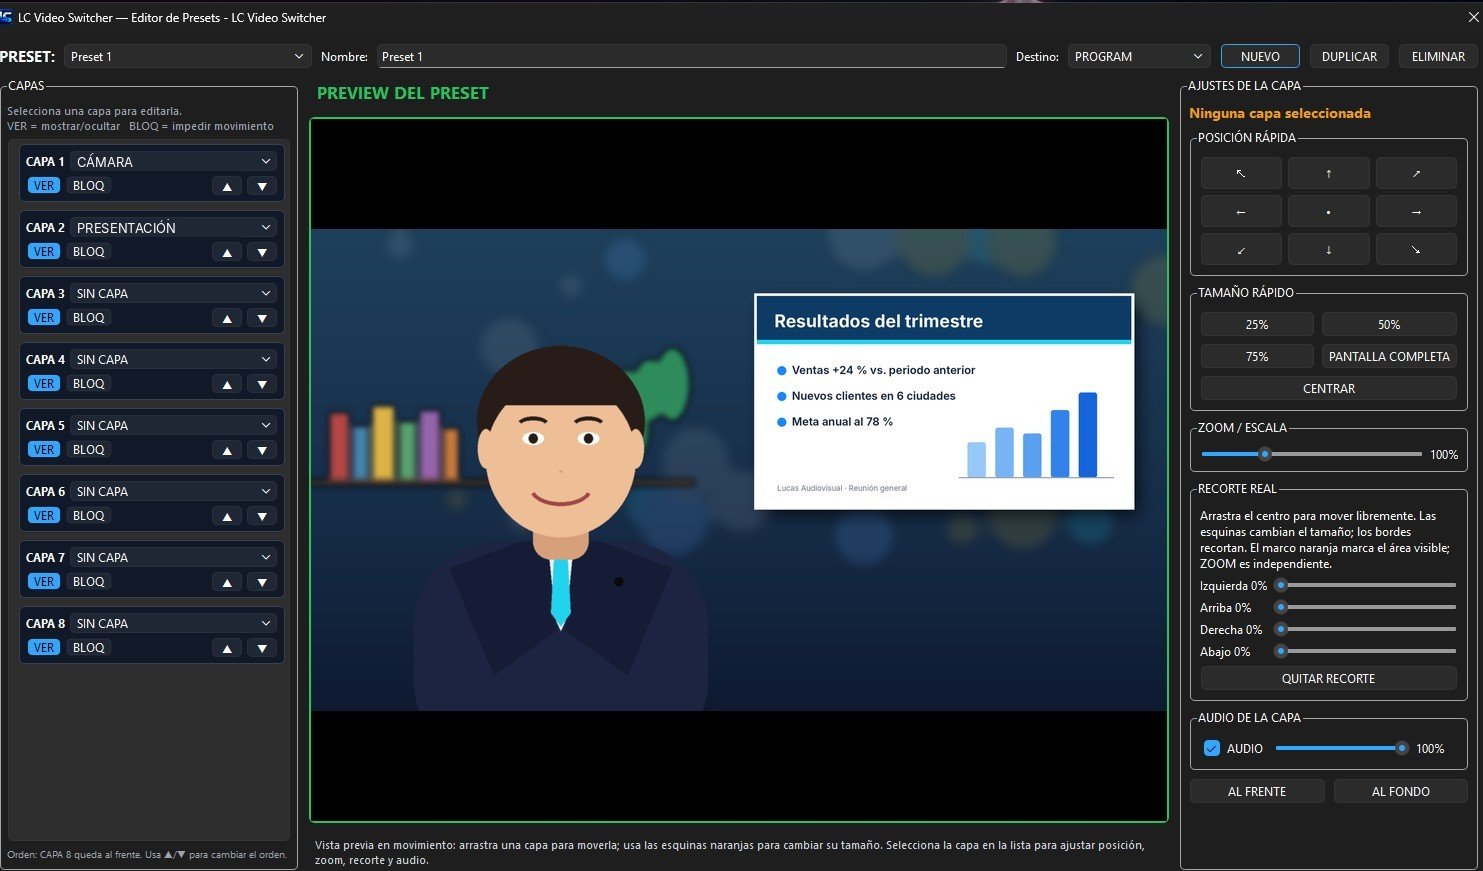Move CAPA 5 up in order
This screenshot has width=1483, height=871.
point(227,450)
